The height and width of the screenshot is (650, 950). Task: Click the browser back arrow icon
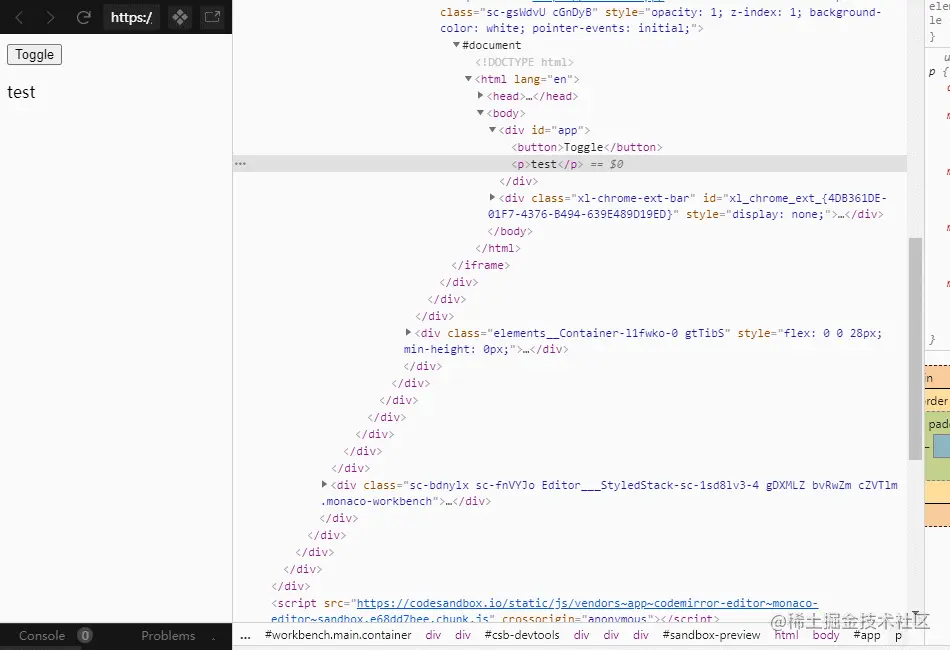click(x=19, y=18)
